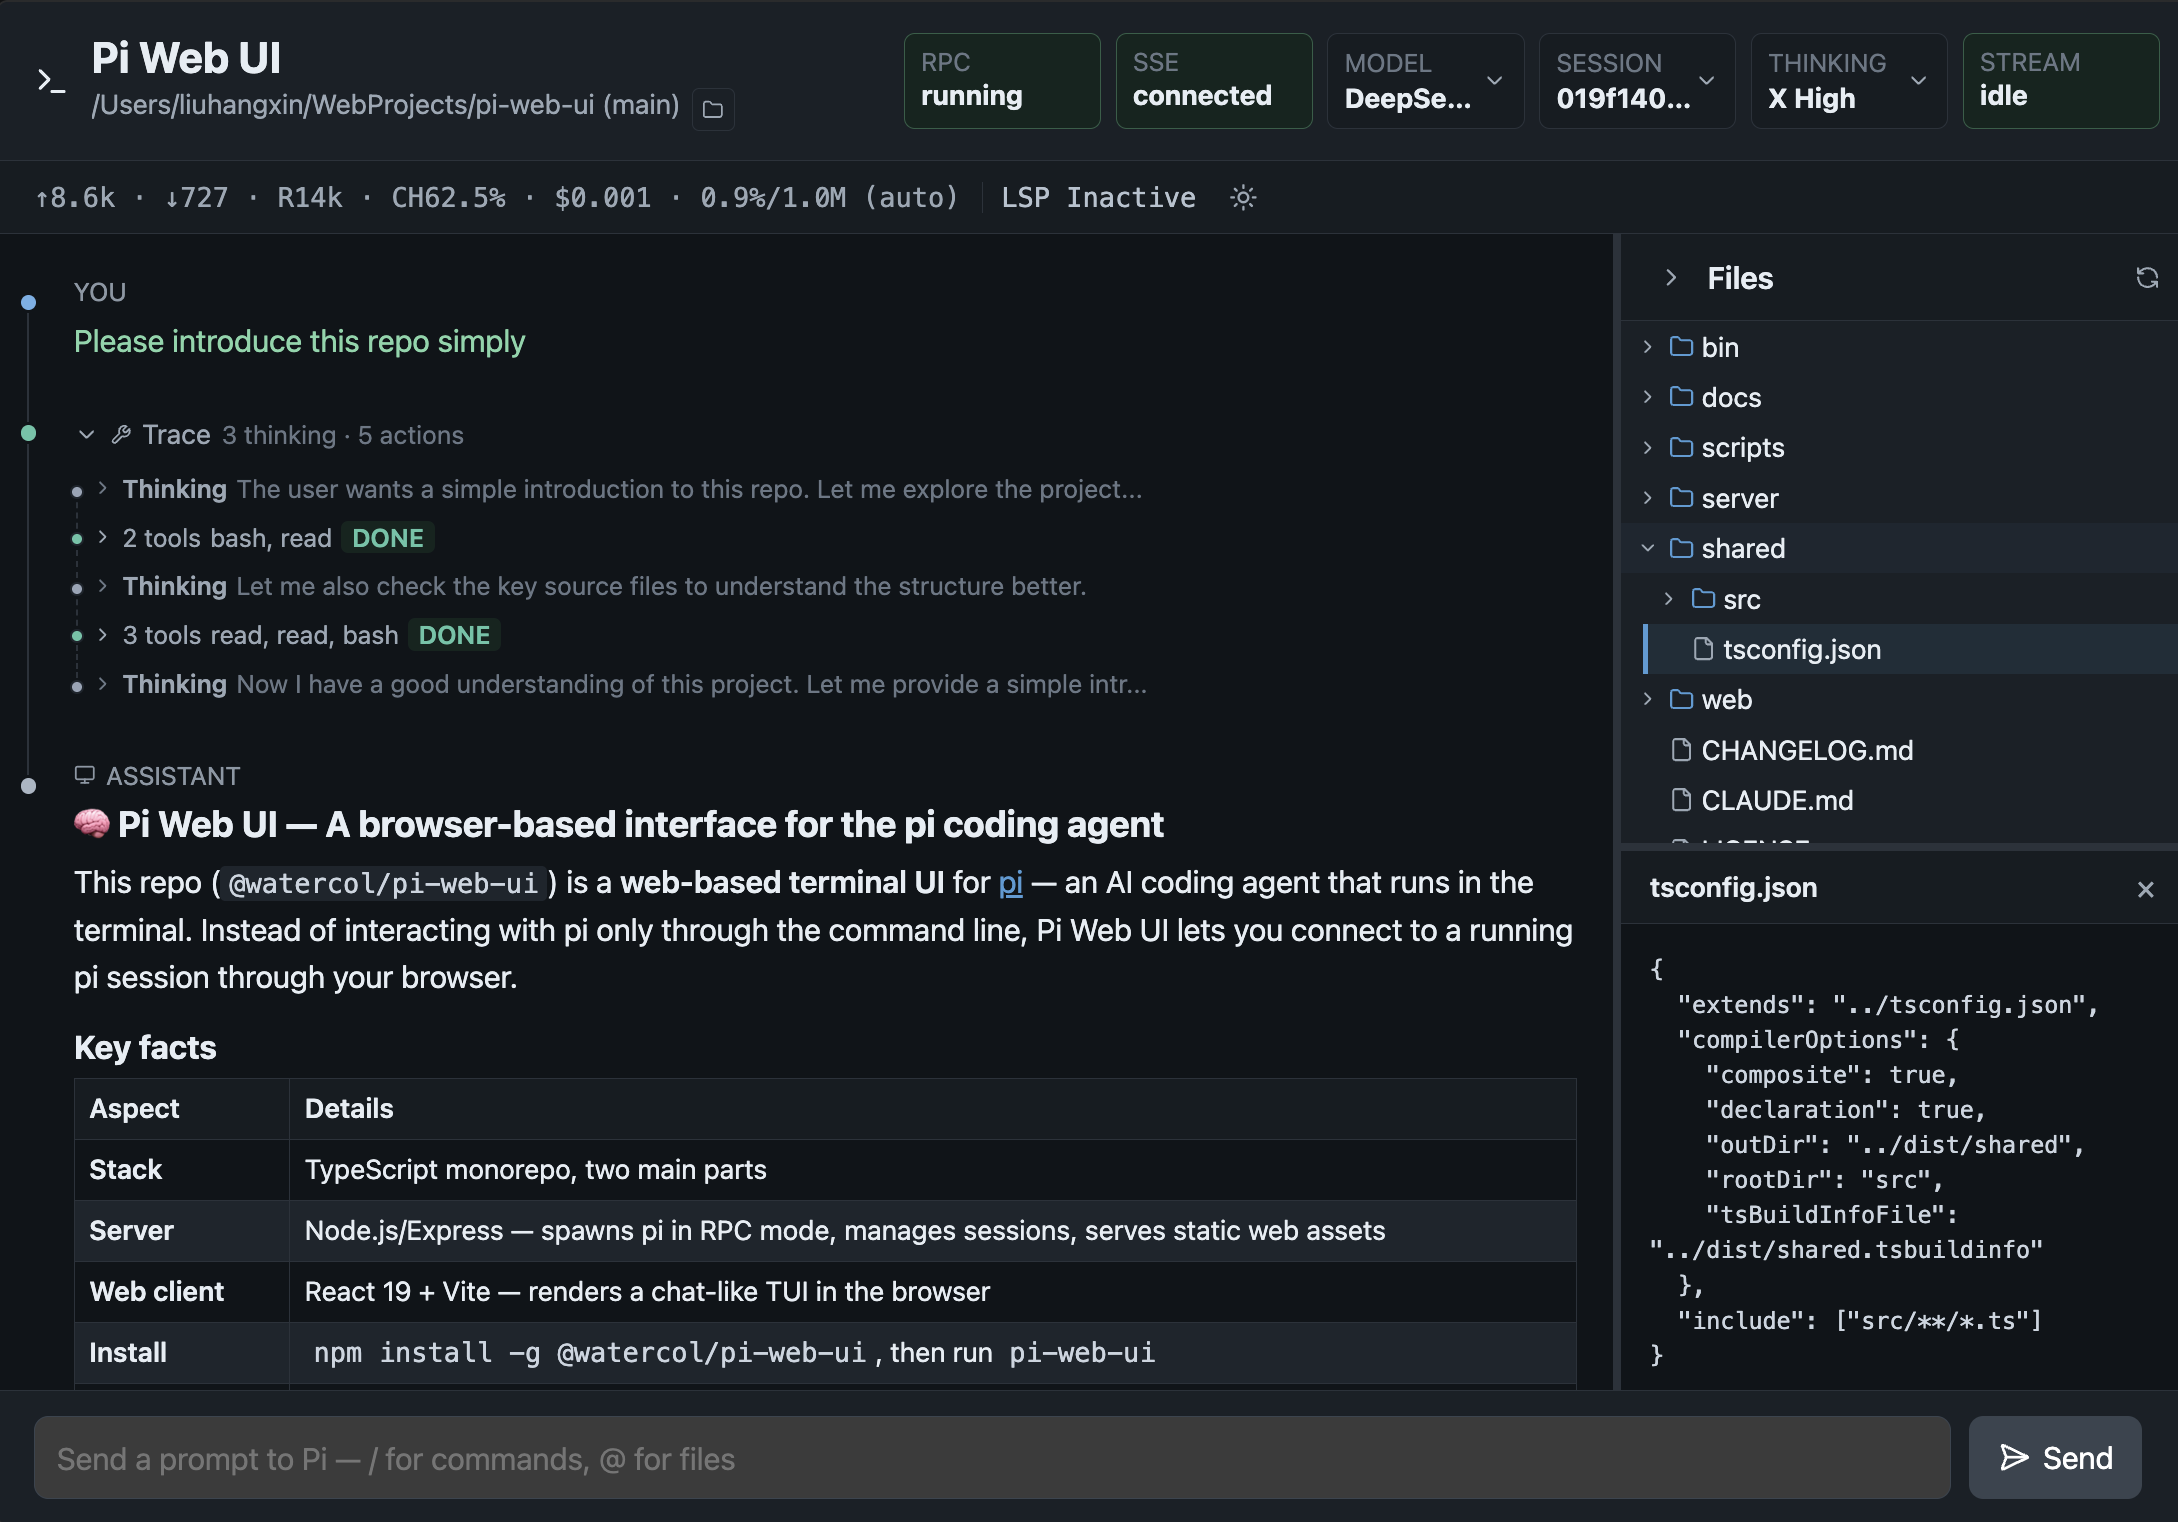Click the wrench icon beside Trace

tap(121, 435)
